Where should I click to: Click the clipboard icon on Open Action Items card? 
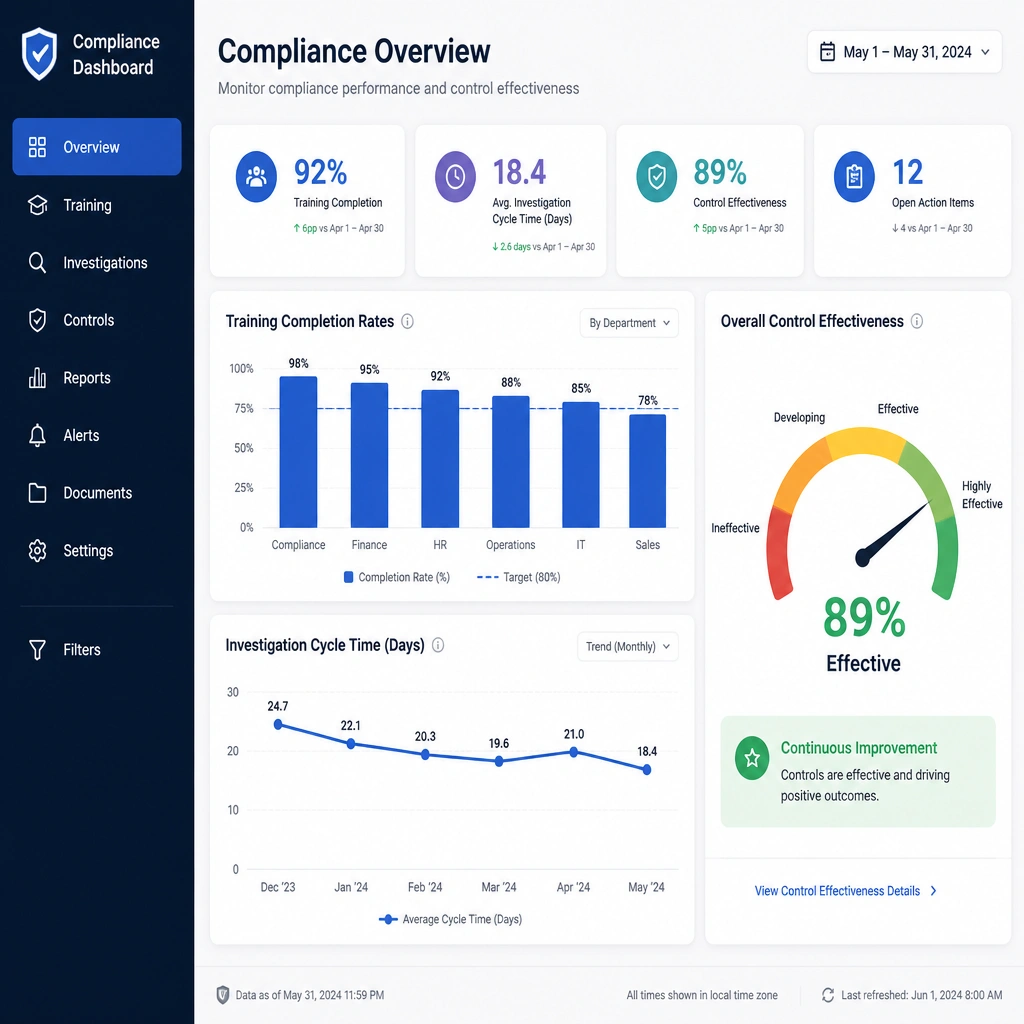coord(854,176)
